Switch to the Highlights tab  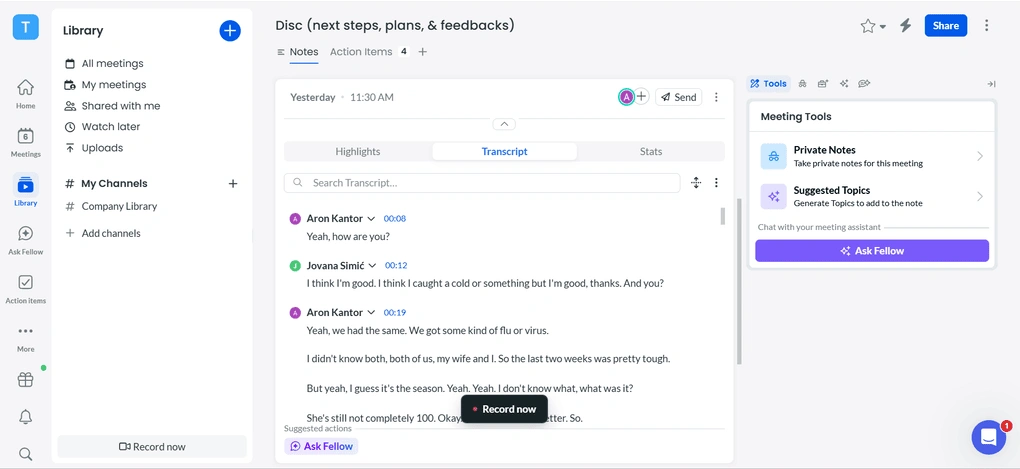[358, 152]
